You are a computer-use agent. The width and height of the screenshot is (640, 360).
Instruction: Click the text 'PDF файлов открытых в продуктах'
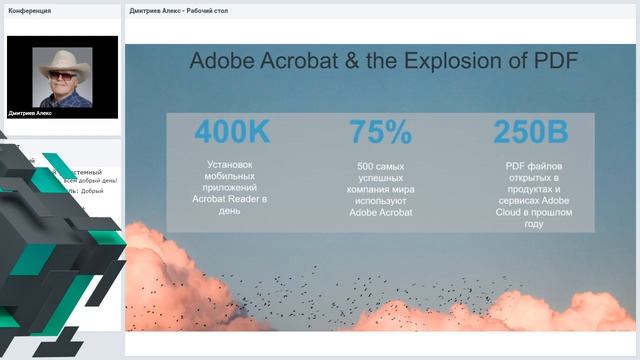click(x=534, y=178)
